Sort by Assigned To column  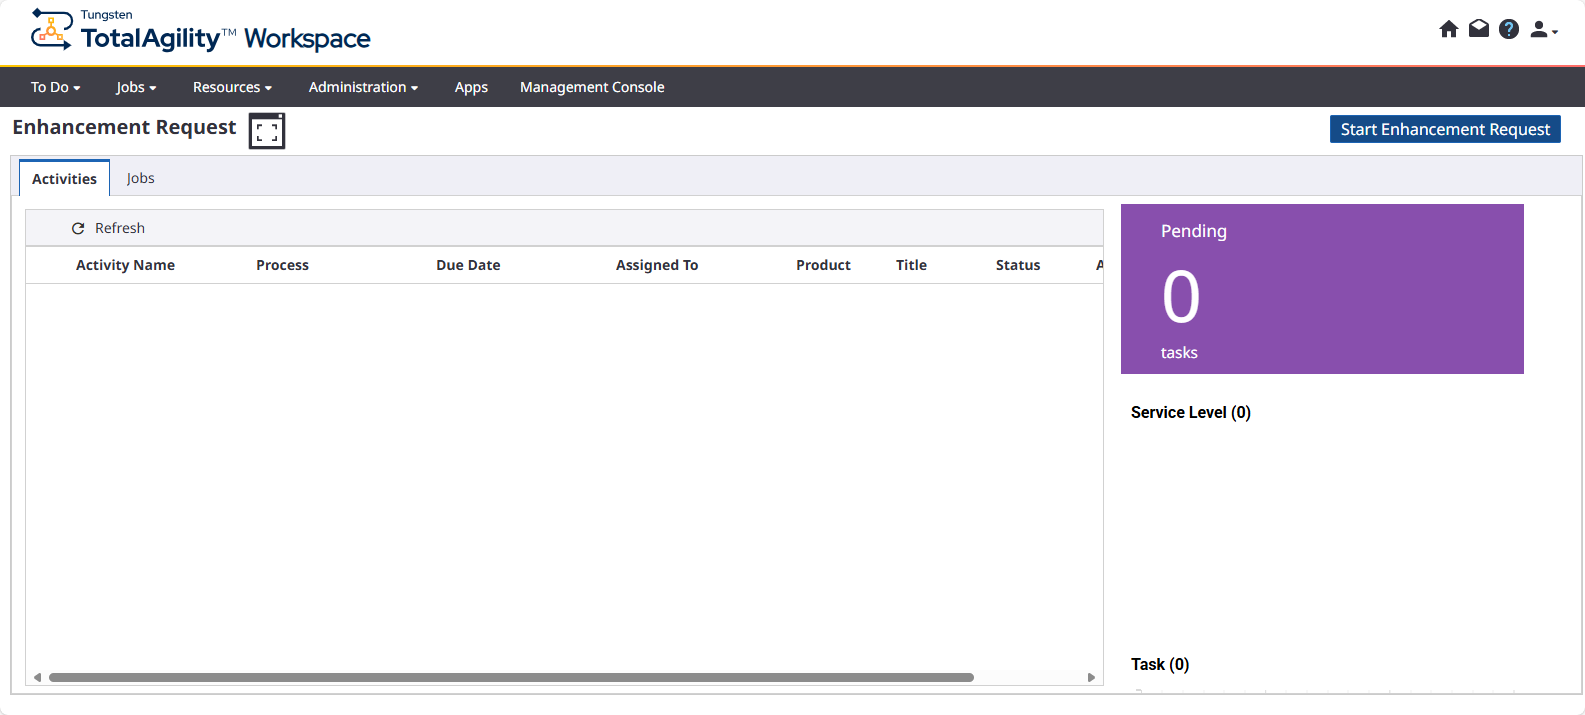pos(657,265)
